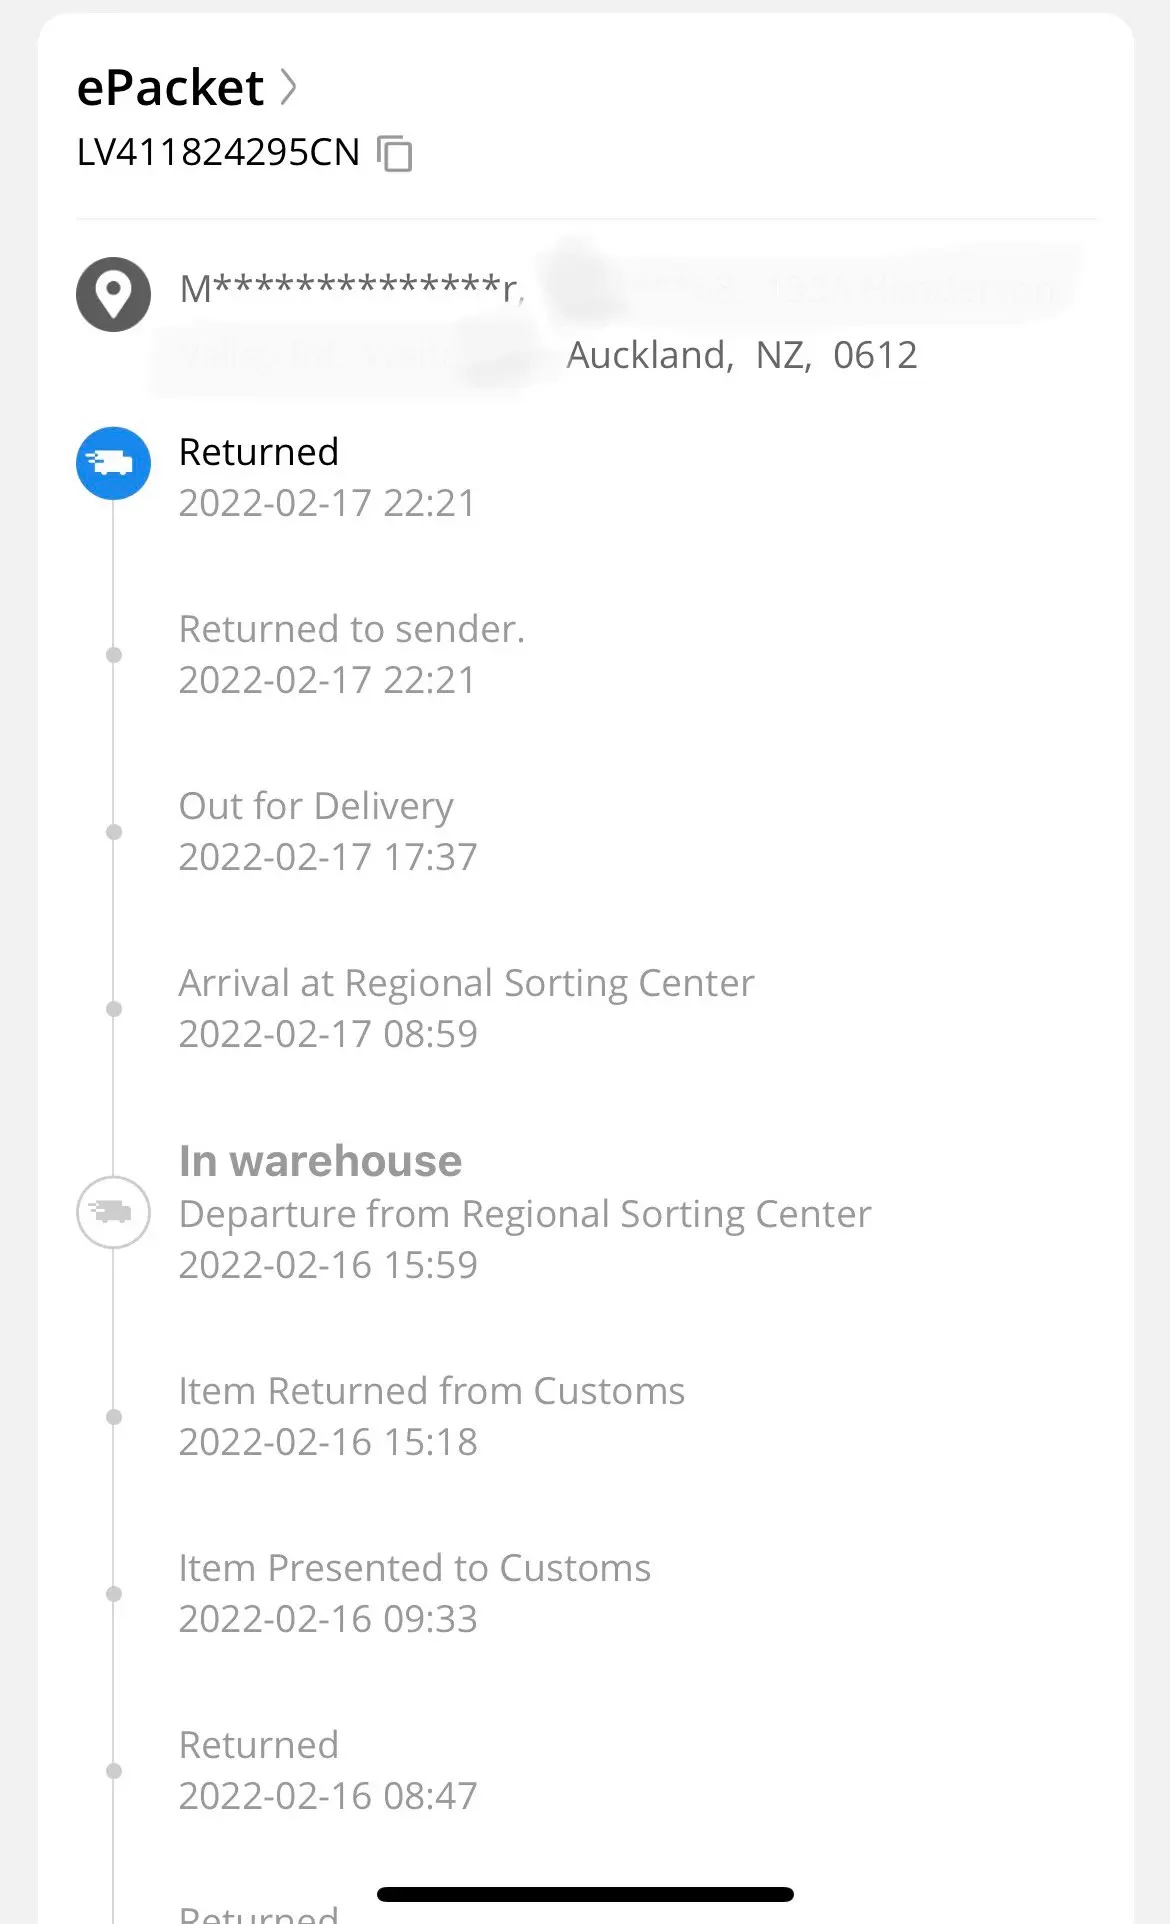This screenshot has width=1170, height=1924.
Task: Tap the Item Returned from Customs dot
Action: pyautogui.click(x=114, y=1417)
